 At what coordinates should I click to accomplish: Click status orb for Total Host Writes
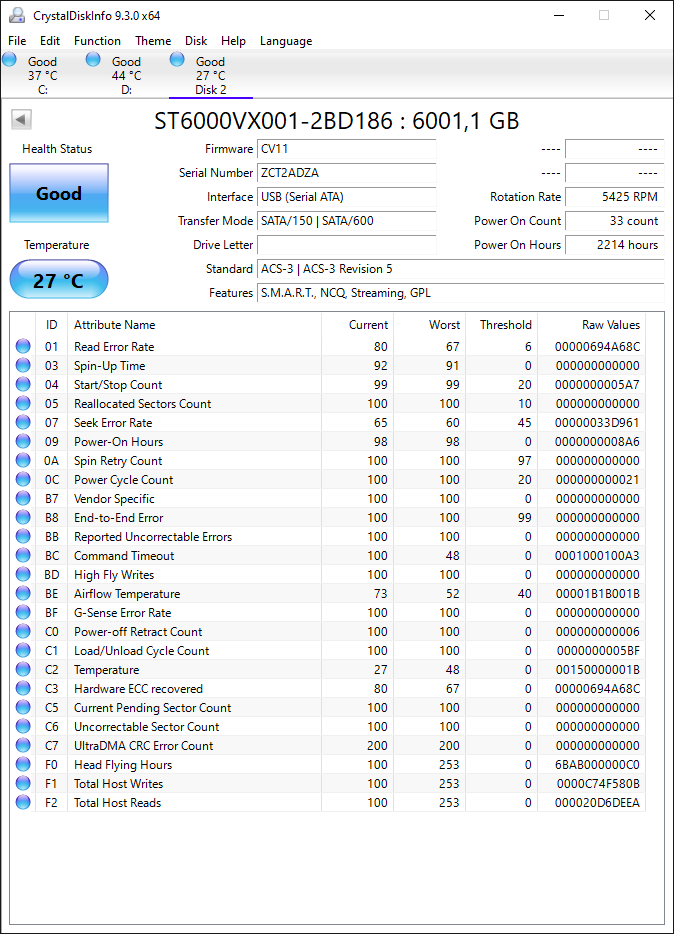(x=23, y=783)
